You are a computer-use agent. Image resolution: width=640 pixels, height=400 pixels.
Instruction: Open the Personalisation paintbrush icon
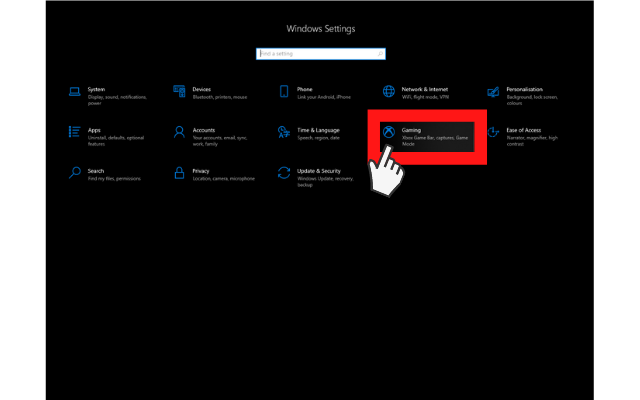[x=493, y=92]
